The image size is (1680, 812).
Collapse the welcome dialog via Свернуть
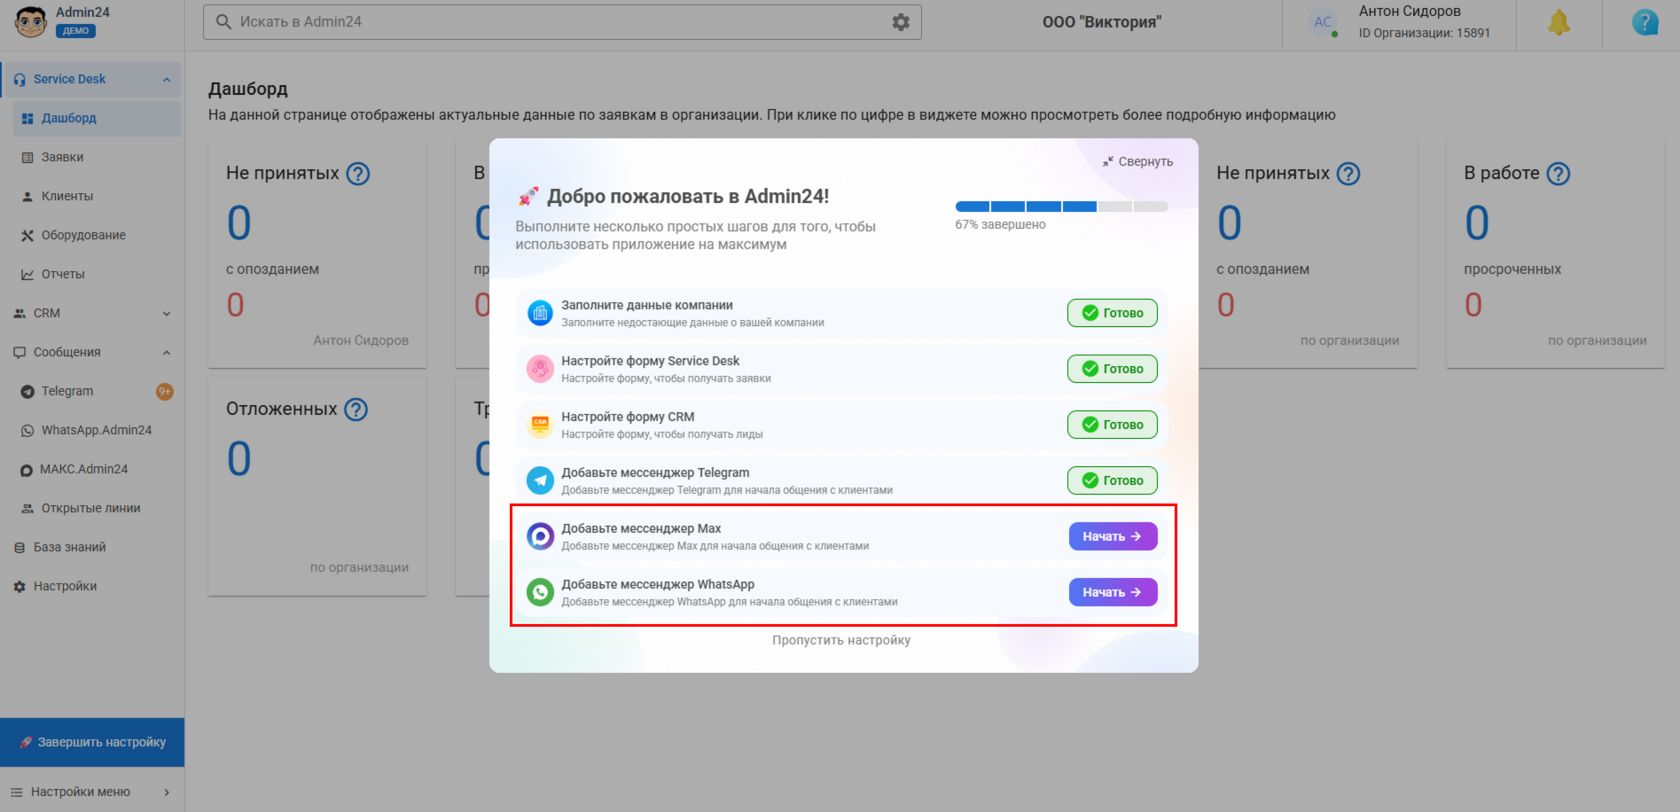[1138, 162]
